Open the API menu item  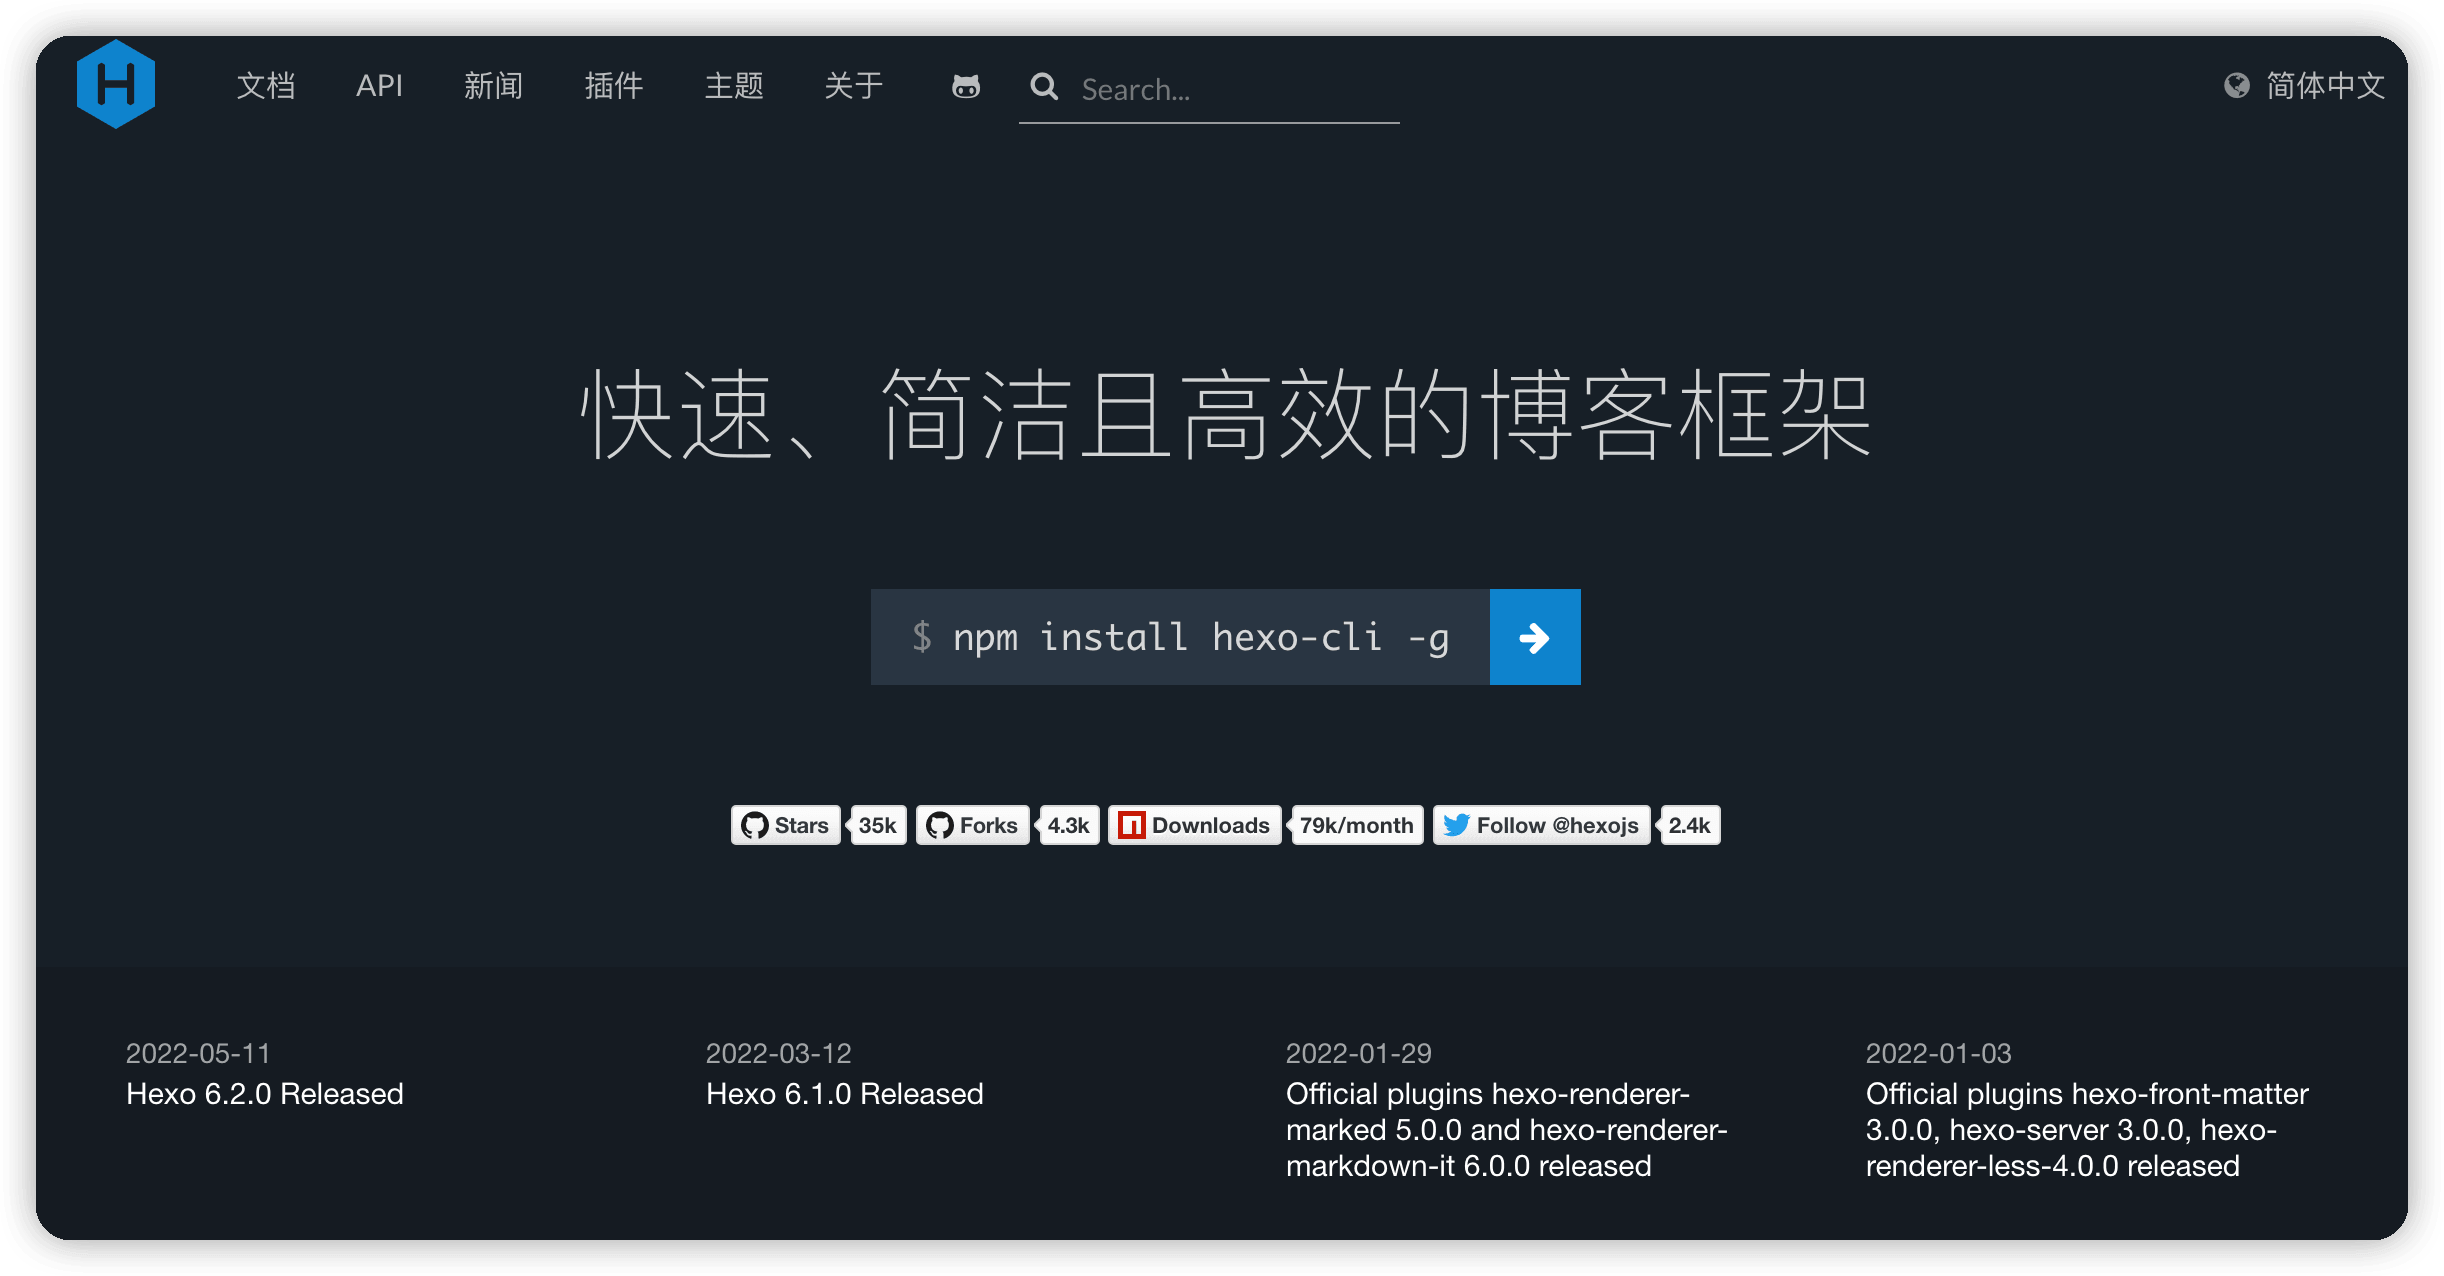coord(379,86)
